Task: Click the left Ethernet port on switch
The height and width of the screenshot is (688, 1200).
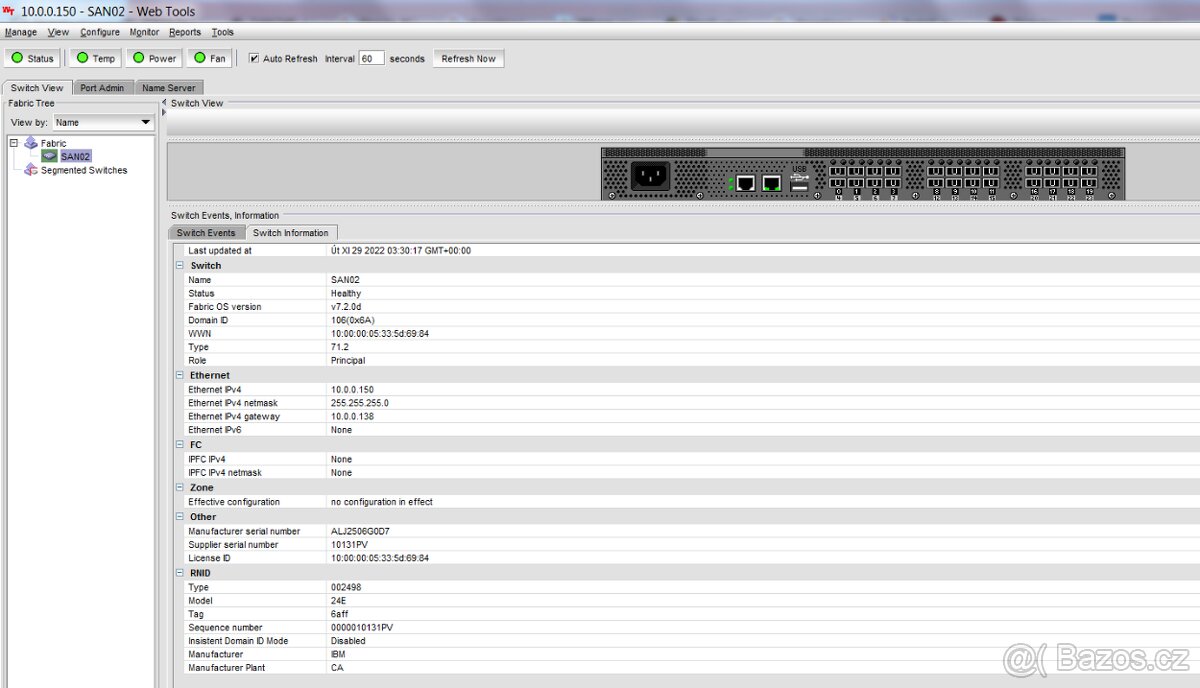Action: coord(746,183)
